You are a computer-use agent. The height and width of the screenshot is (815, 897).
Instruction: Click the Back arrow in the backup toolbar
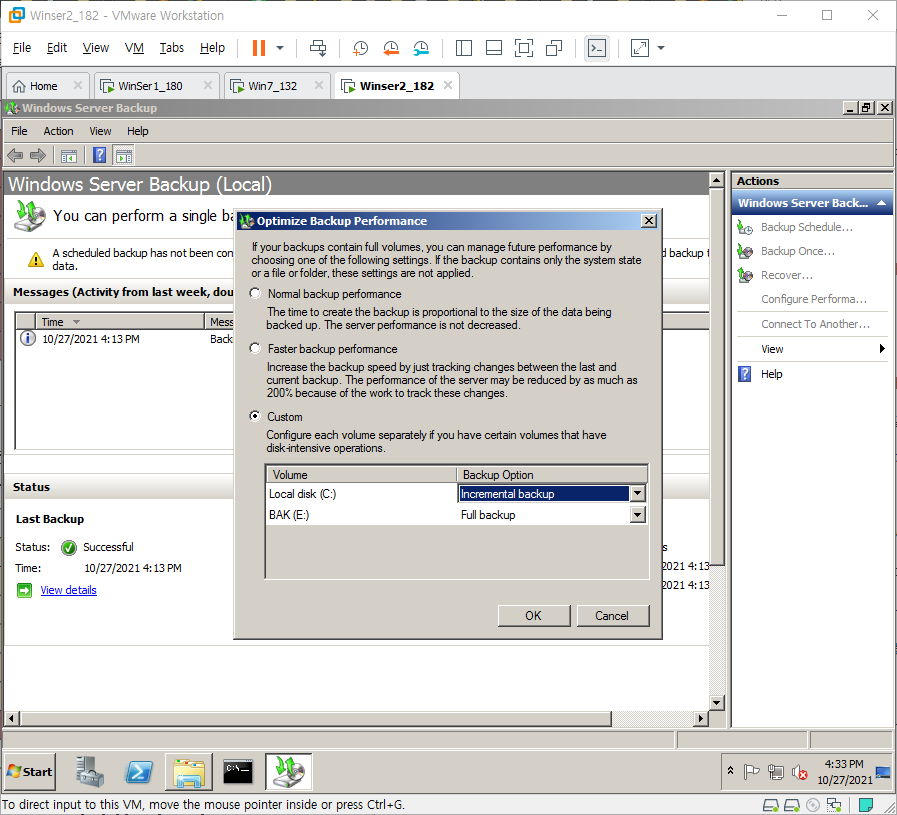(x=15, y=155)
